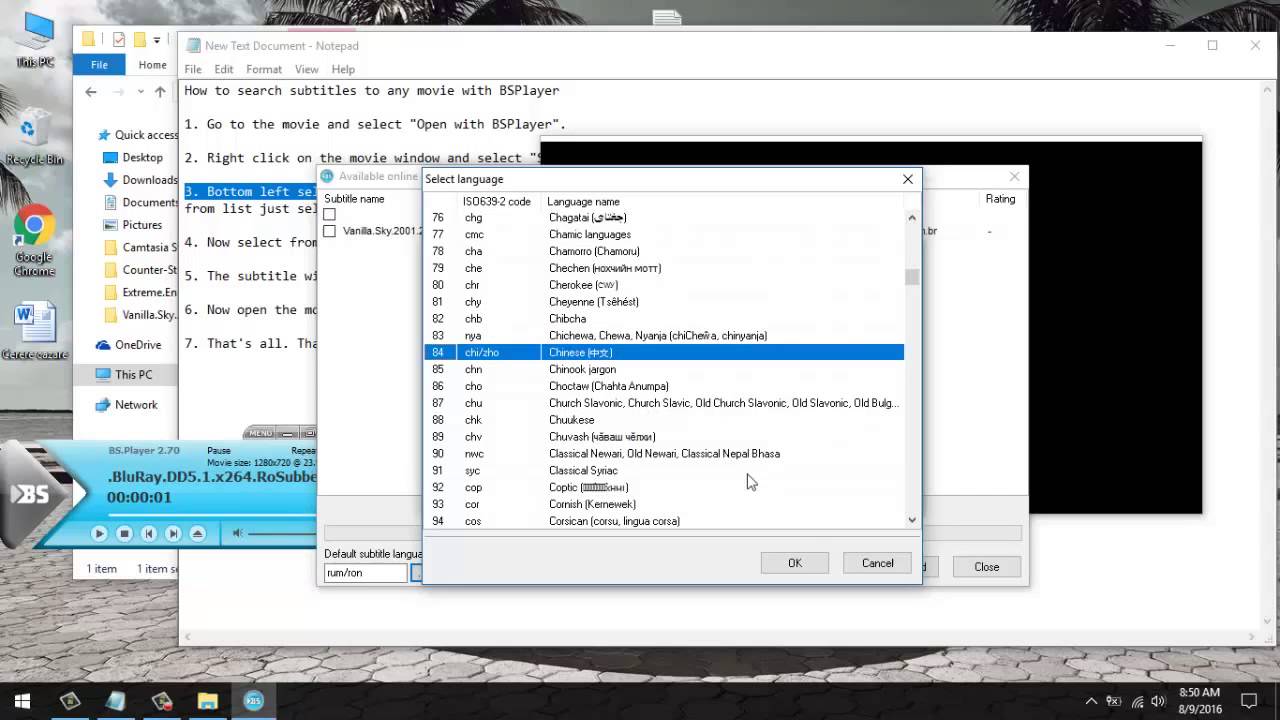Show hidden system tray icons
The height and width of the screenshot is (720, 1280).
pyautogui.click(x=1092, y=701)
